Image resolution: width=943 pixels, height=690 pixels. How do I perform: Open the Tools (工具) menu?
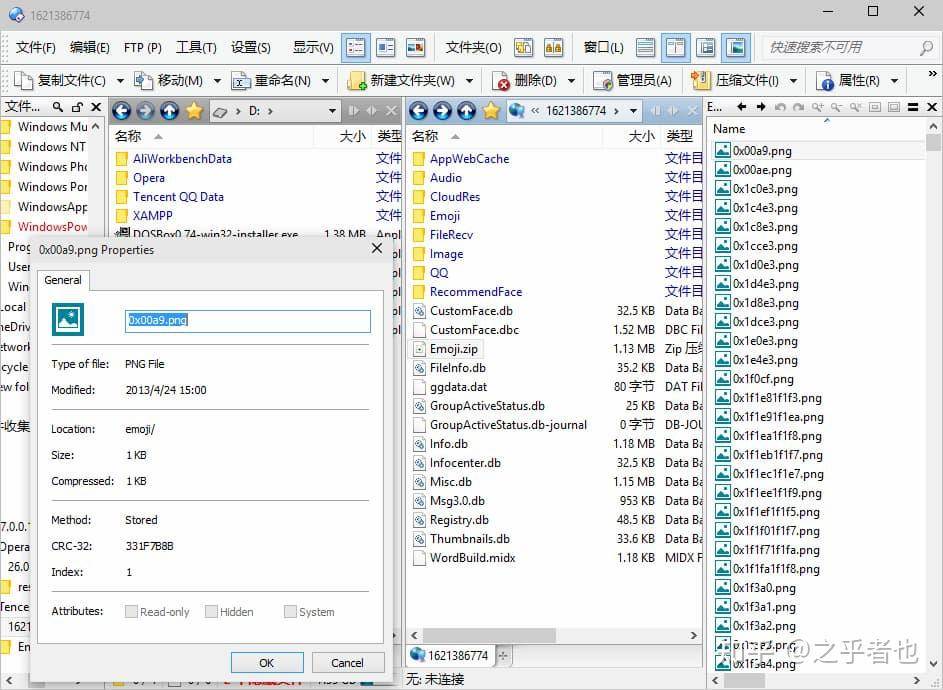[196, 48]
